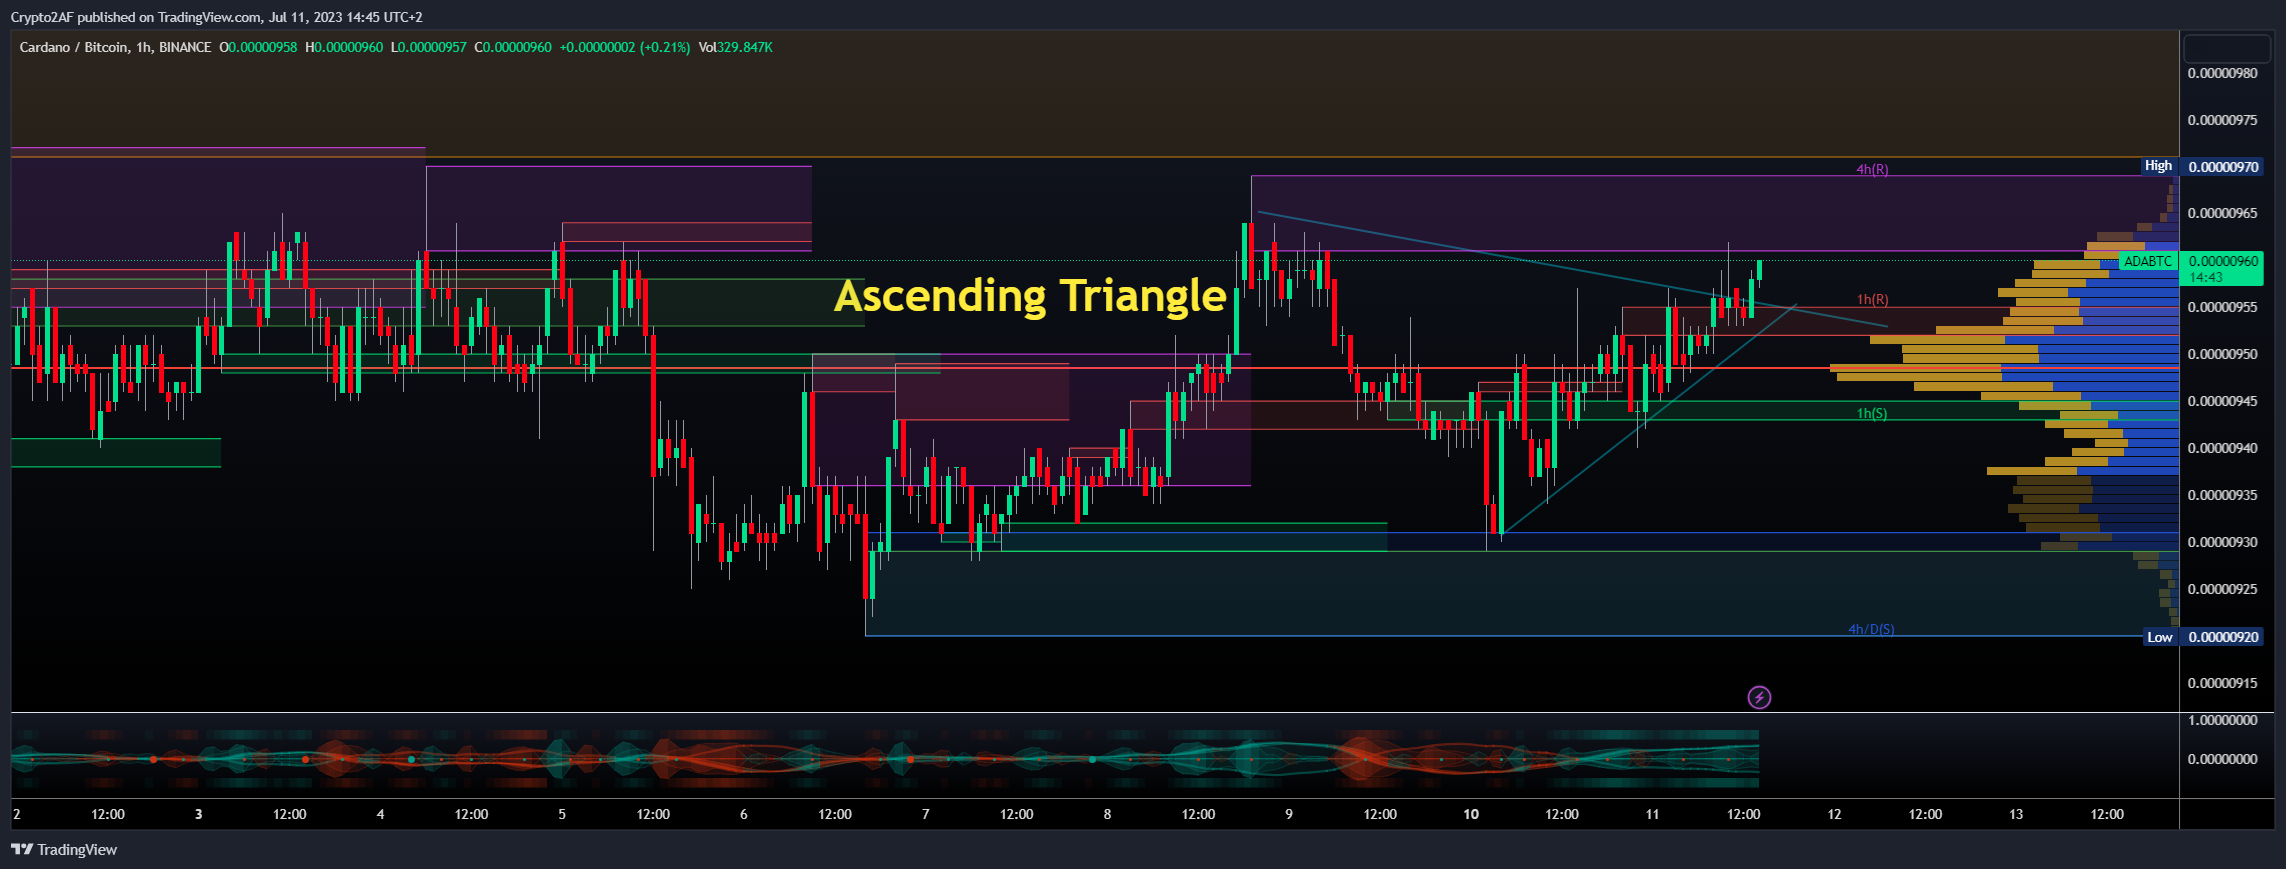Image resolution: width=2286 pixels, height=869 pixels.
Task: Click the change value +0.00000002 (+0.21%)
Action: coord(625,47)
